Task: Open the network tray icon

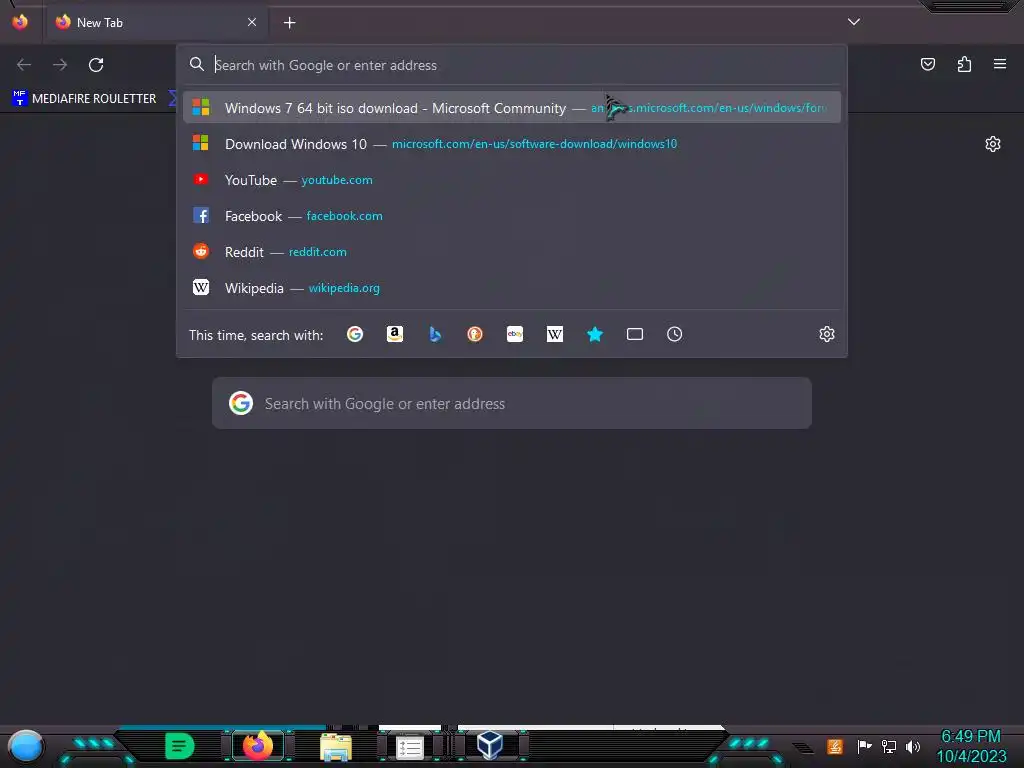Action: 889,746
